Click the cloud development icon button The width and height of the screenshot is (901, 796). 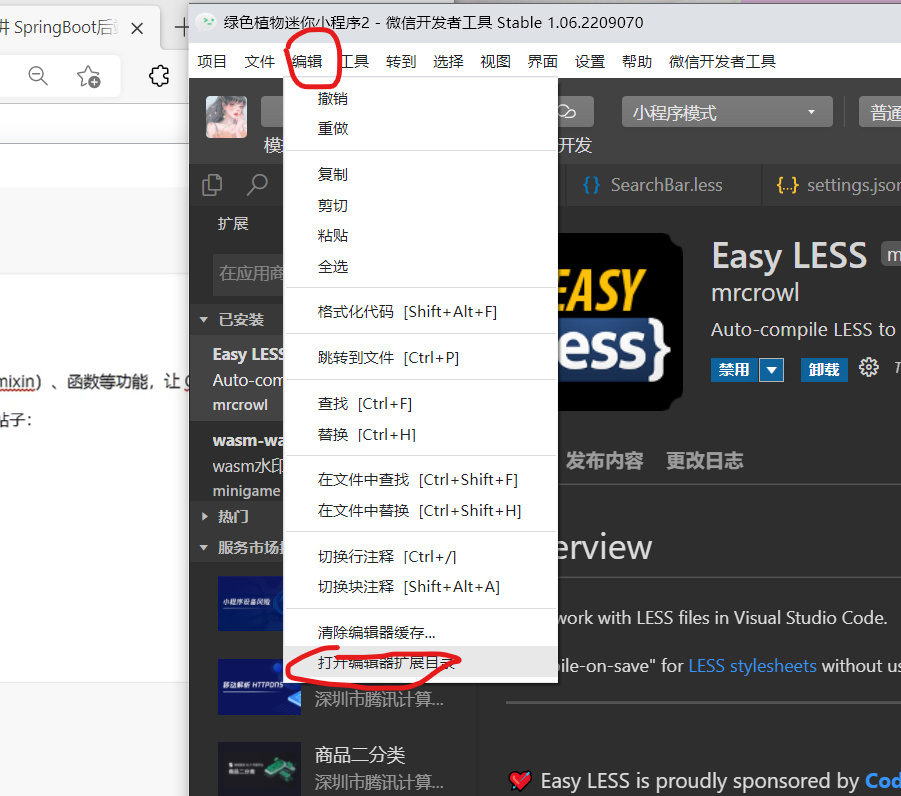[x=575, y=111]
